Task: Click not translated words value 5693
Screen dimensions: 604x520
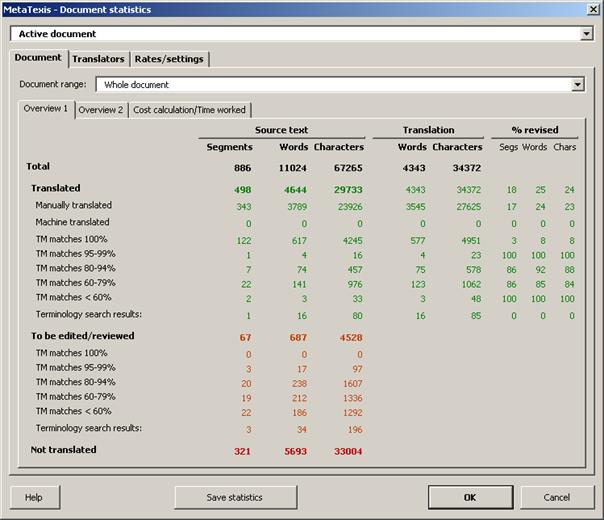Action: (295, 451)
